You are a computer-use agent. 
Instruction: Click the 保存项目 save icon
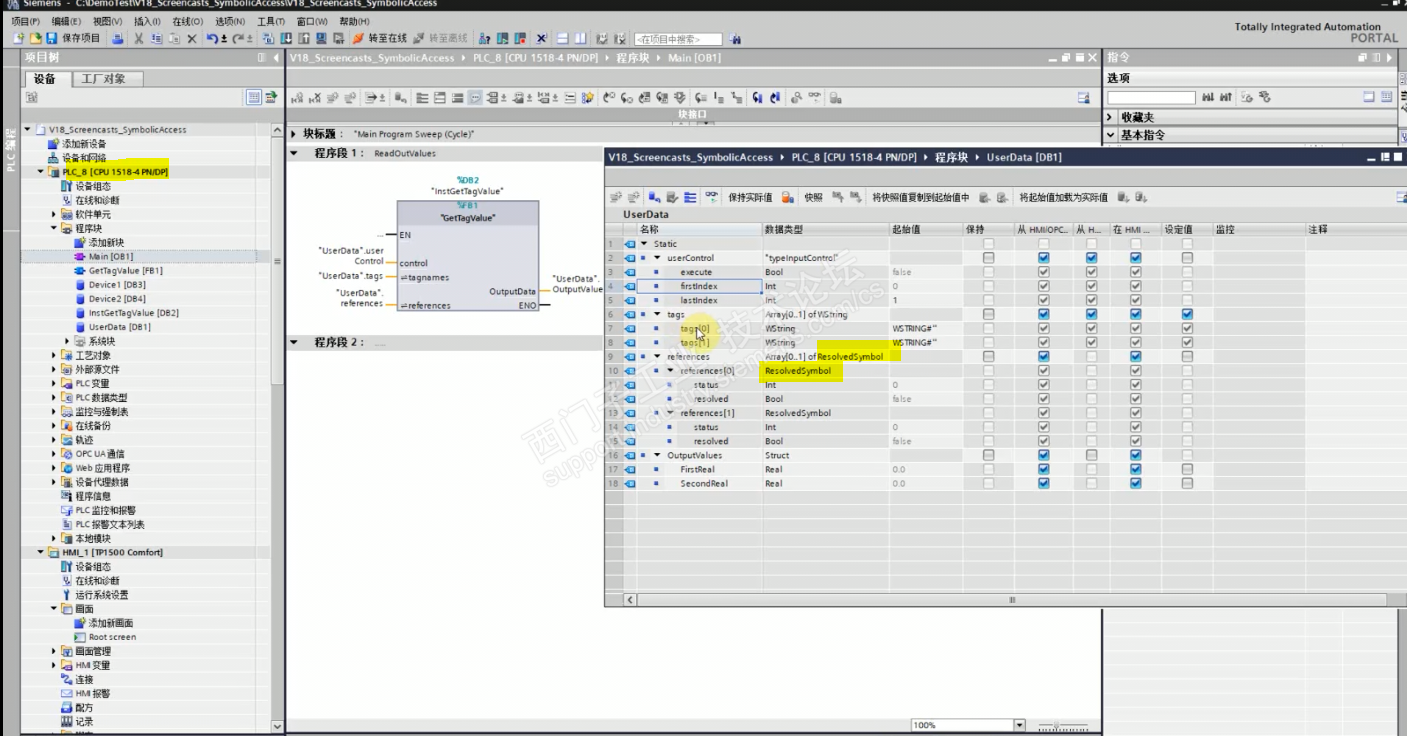click(51, 39)
